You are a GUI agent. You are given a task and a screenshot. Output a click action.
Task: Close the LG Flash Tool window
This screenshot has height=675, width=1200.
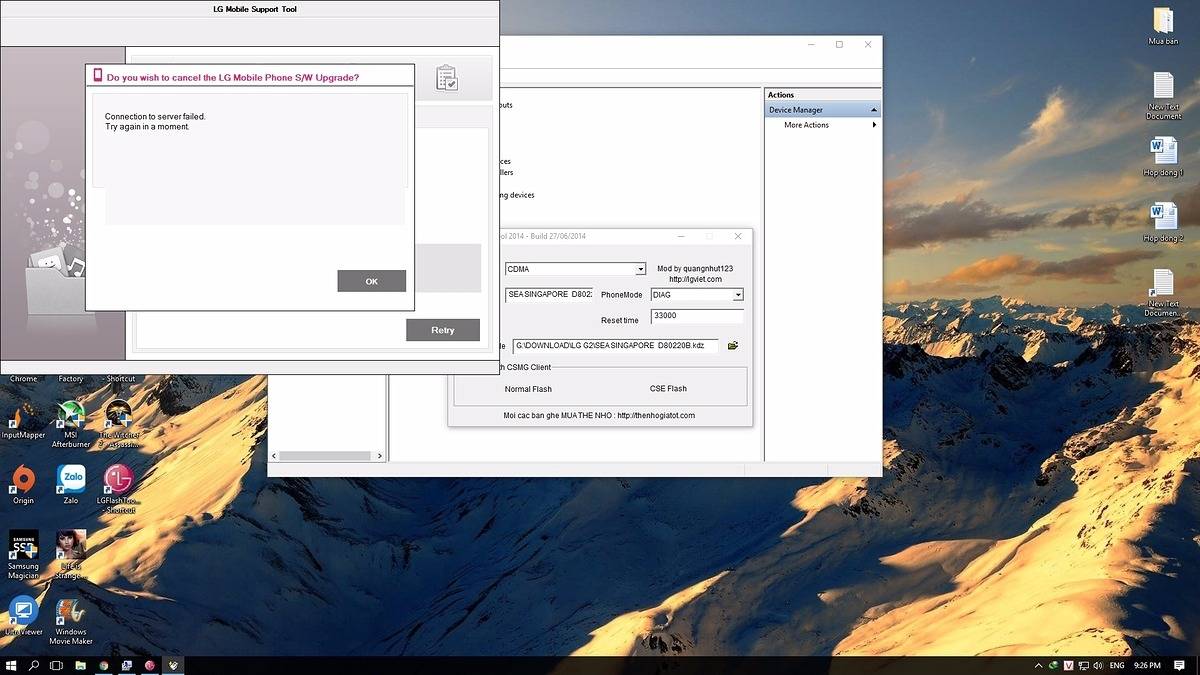pyautogui.click(x=738, y=236)
